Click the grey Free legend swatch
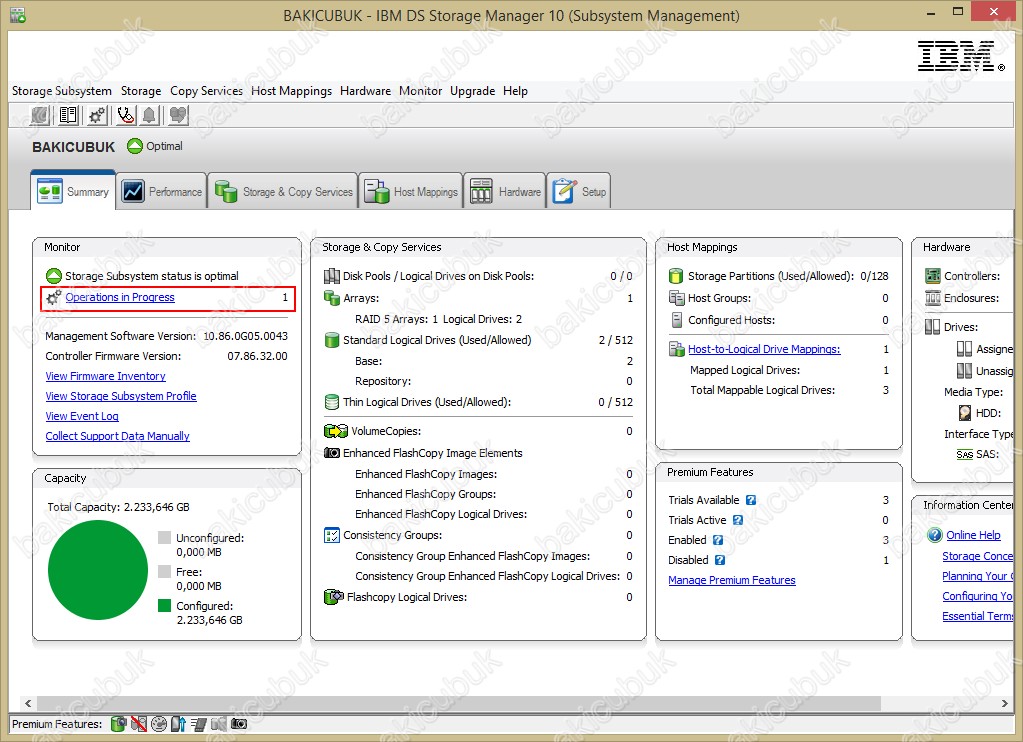This screenshot has height=742, width=1023. pyautogui.click(x=164, y=572)
